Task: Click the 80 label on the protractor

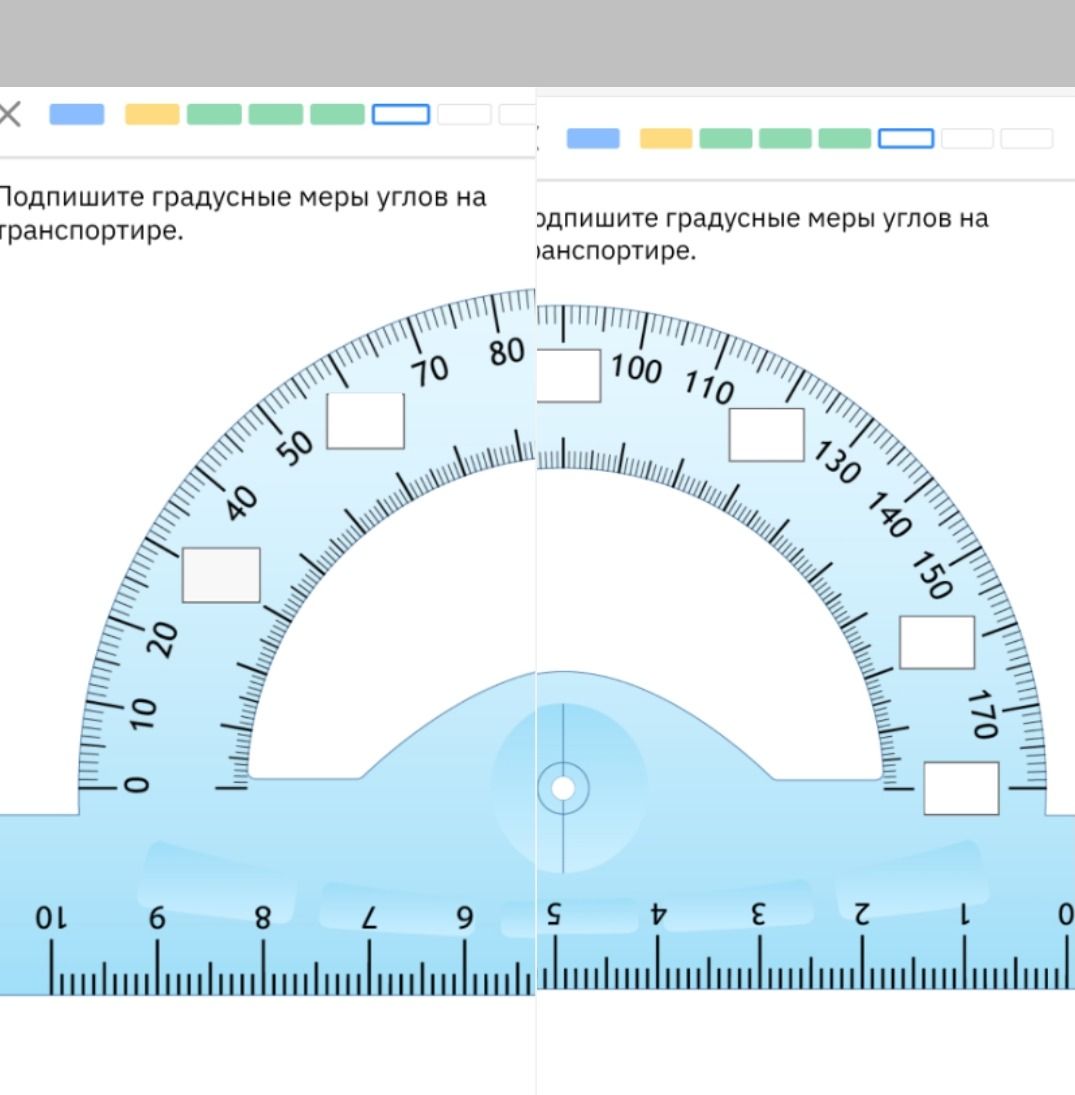Action: tap(506, 351)
